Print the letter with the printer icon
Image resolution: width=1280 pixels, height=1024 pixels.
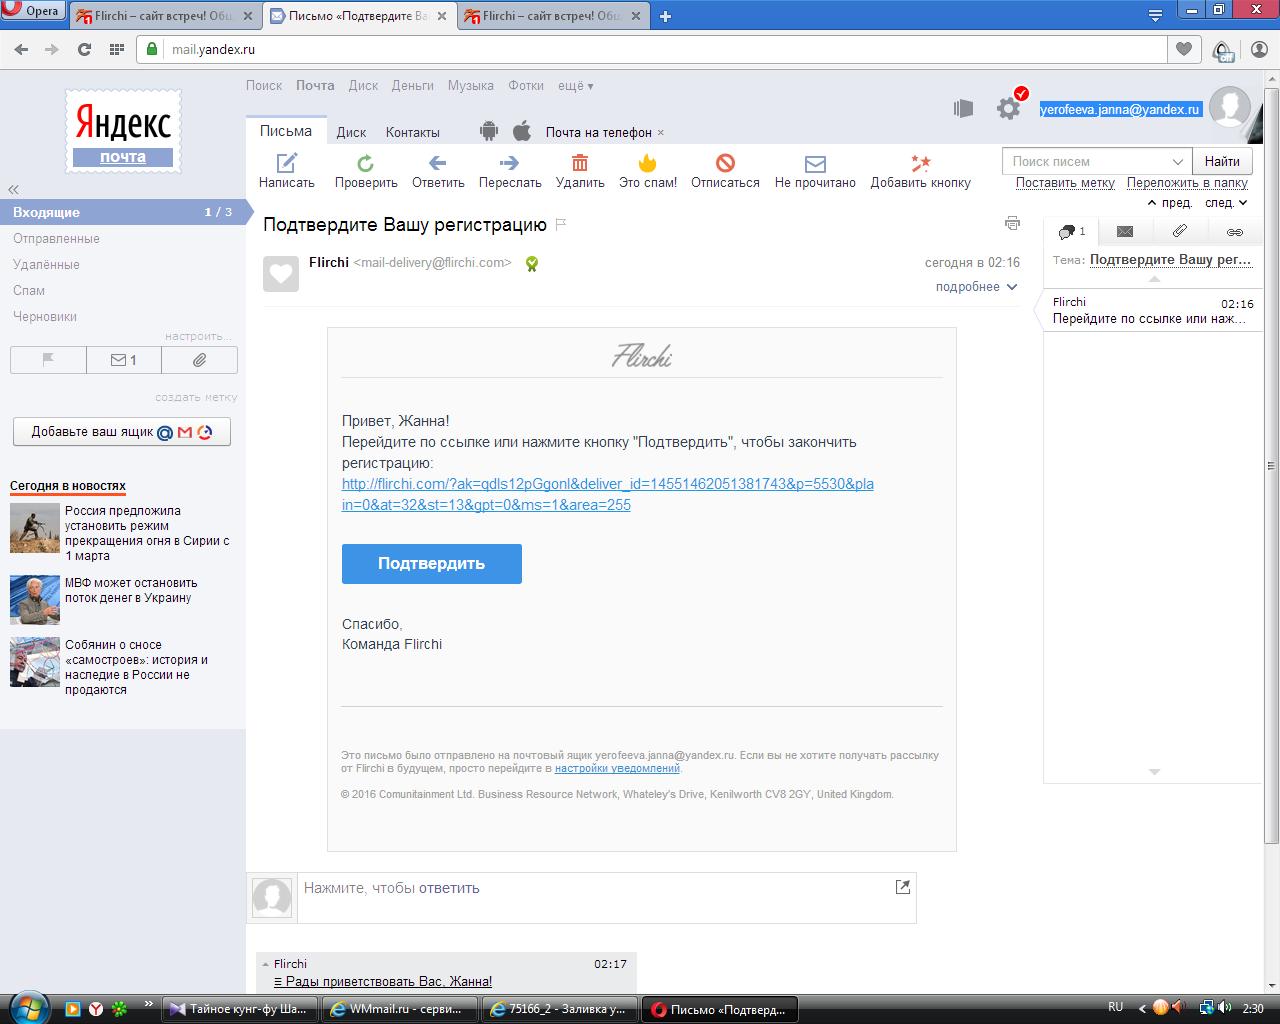(x=1012, y=223)
